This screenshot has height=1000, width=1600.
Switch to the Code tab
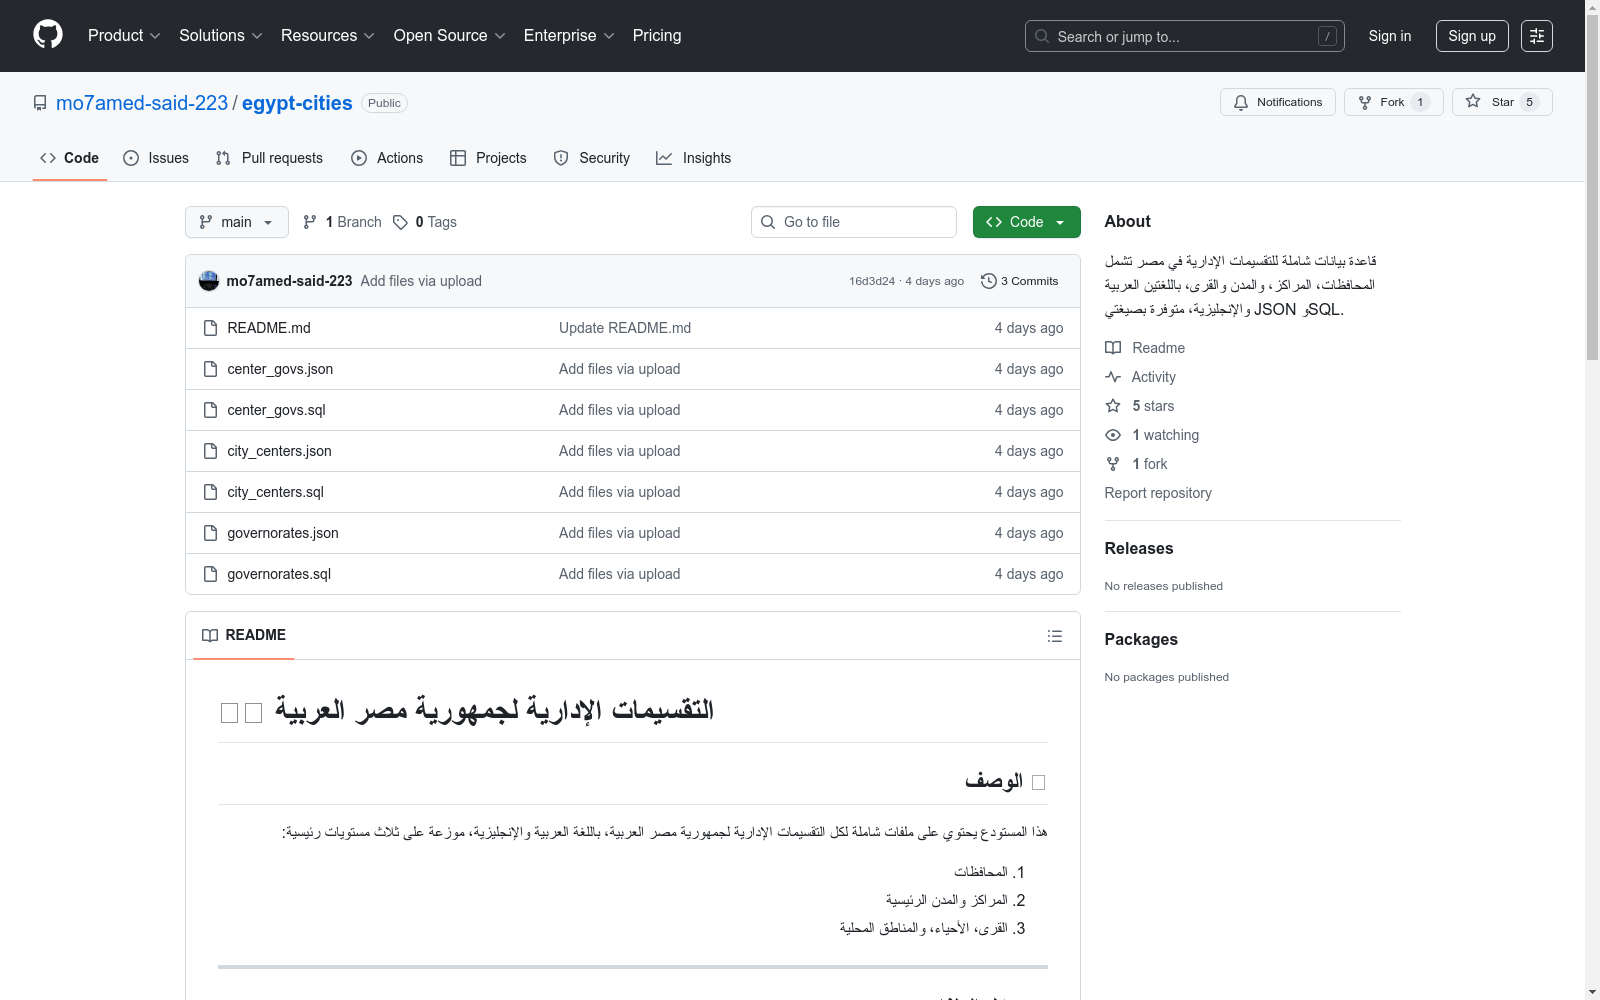point(70,158)
